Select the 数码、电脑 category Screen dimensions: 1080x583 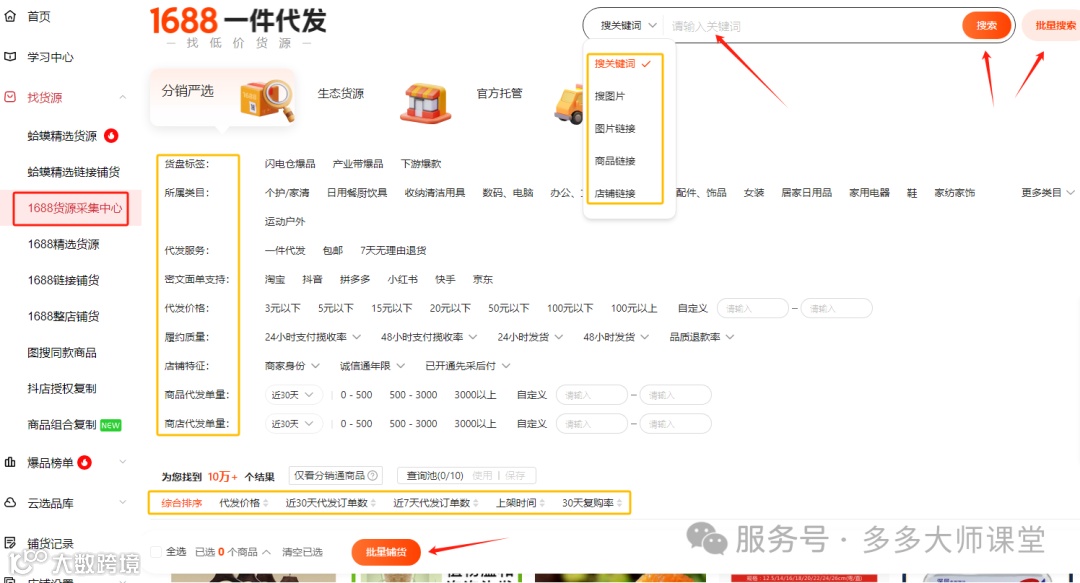(x=508, y=192)
